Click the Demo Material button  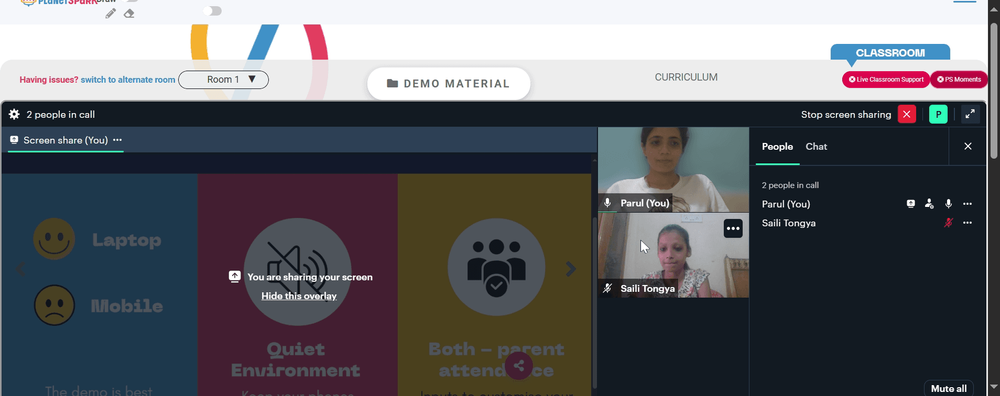point(449,84)
